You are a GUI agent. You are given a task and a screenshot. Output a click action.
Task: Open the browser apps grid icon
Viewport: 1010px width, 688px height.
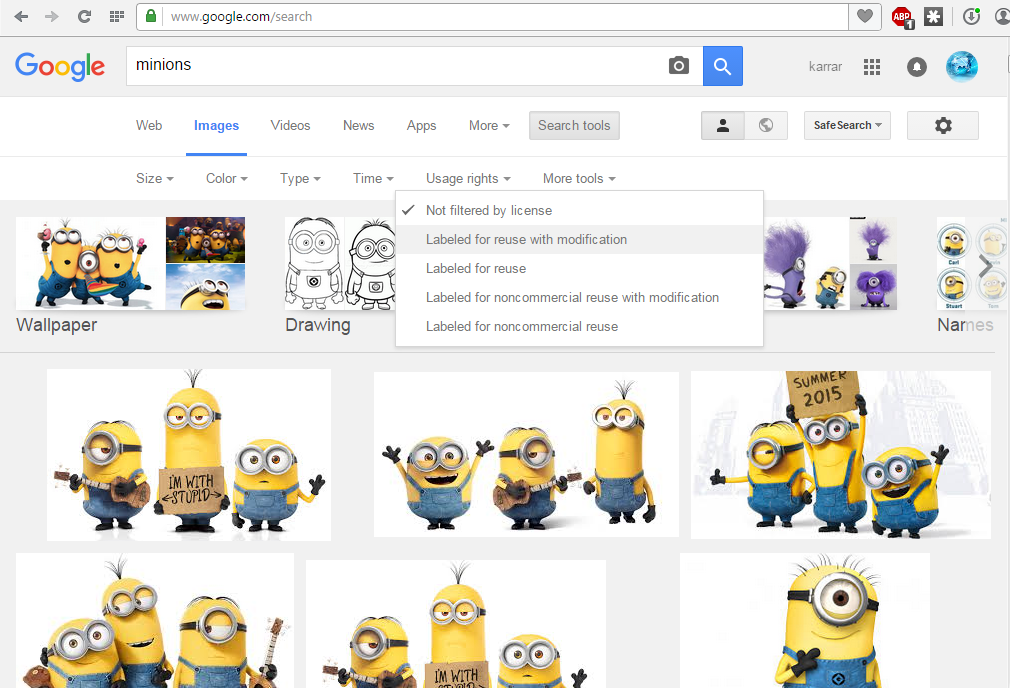[x=117, y=16]
